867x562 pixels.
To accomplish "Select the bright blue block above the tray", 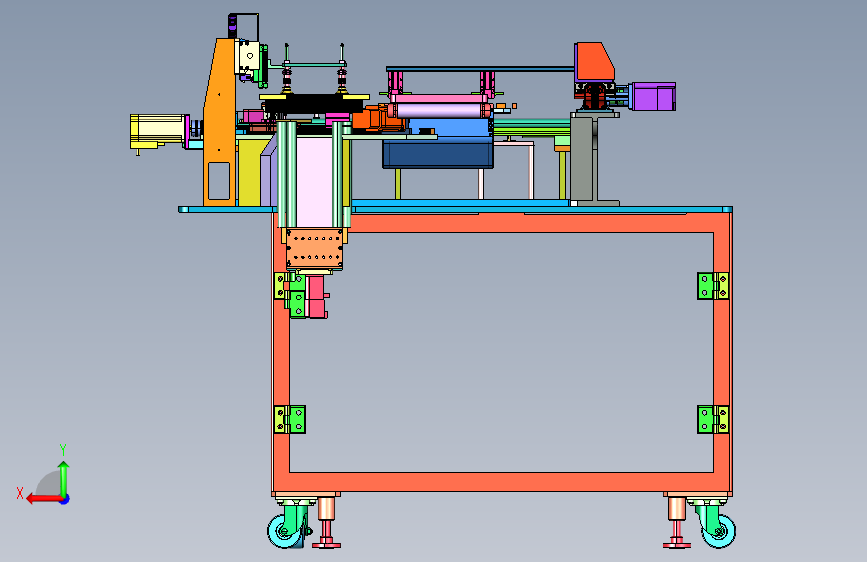I will click(x=449, y=127).
